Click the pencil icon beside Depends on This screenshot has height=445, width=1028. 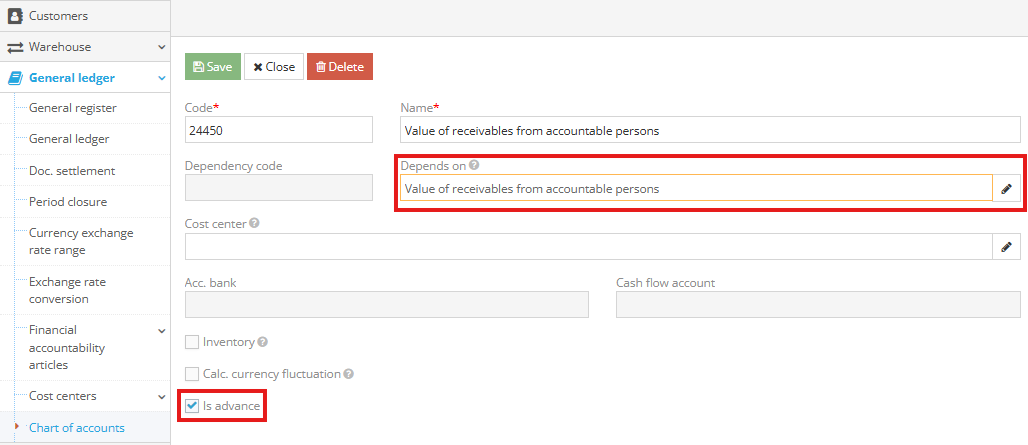1007,188
